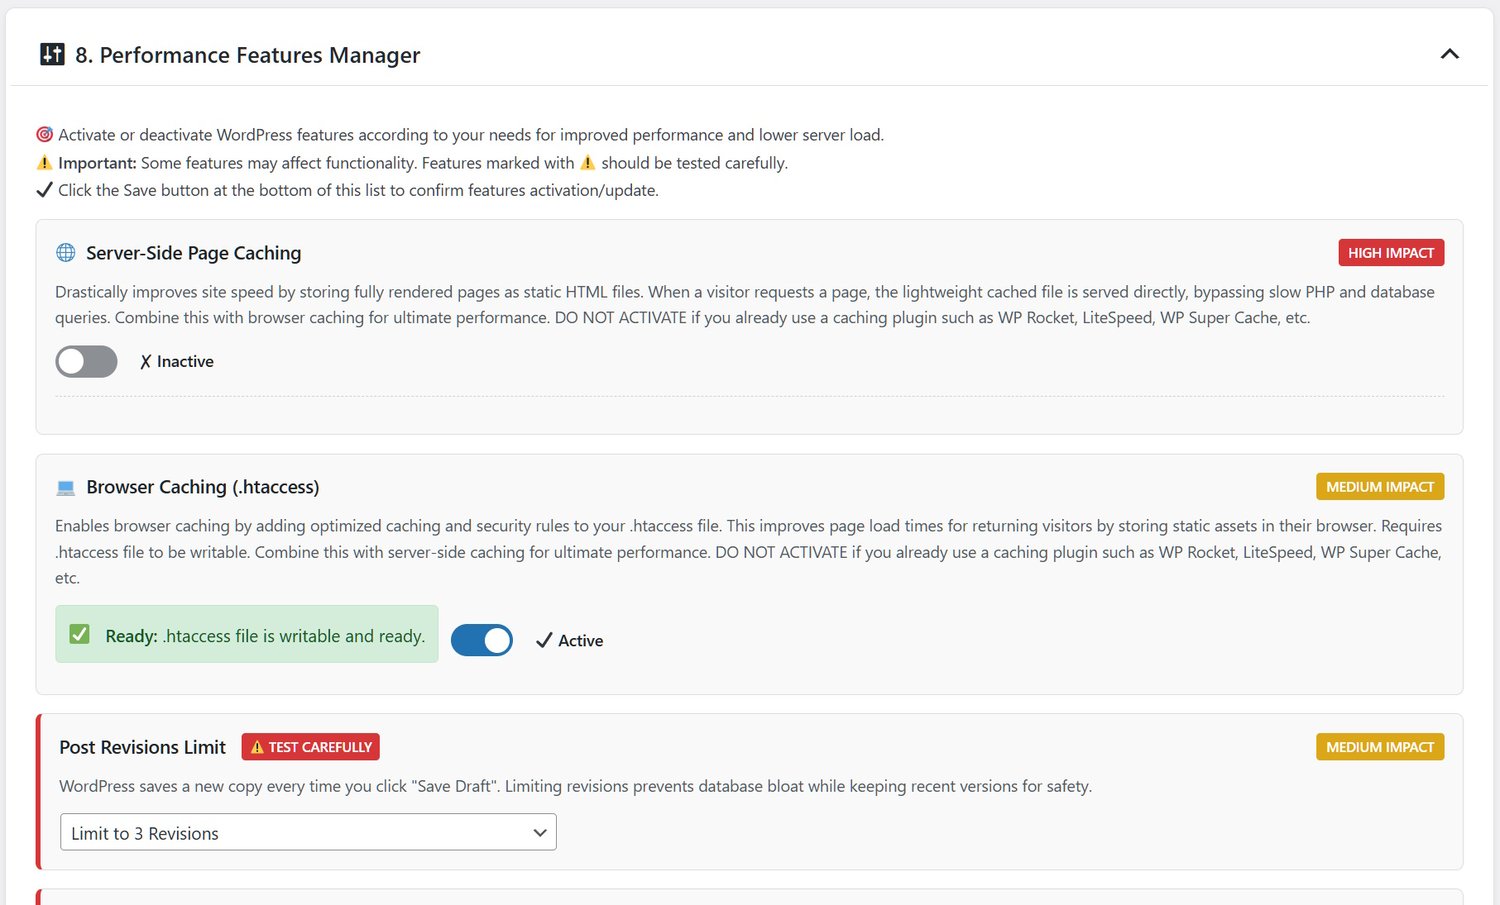The height and width of the screenshot is (905, 1500).
Task: Click the laptop icon beside Browser Caching
Action: 66,488
